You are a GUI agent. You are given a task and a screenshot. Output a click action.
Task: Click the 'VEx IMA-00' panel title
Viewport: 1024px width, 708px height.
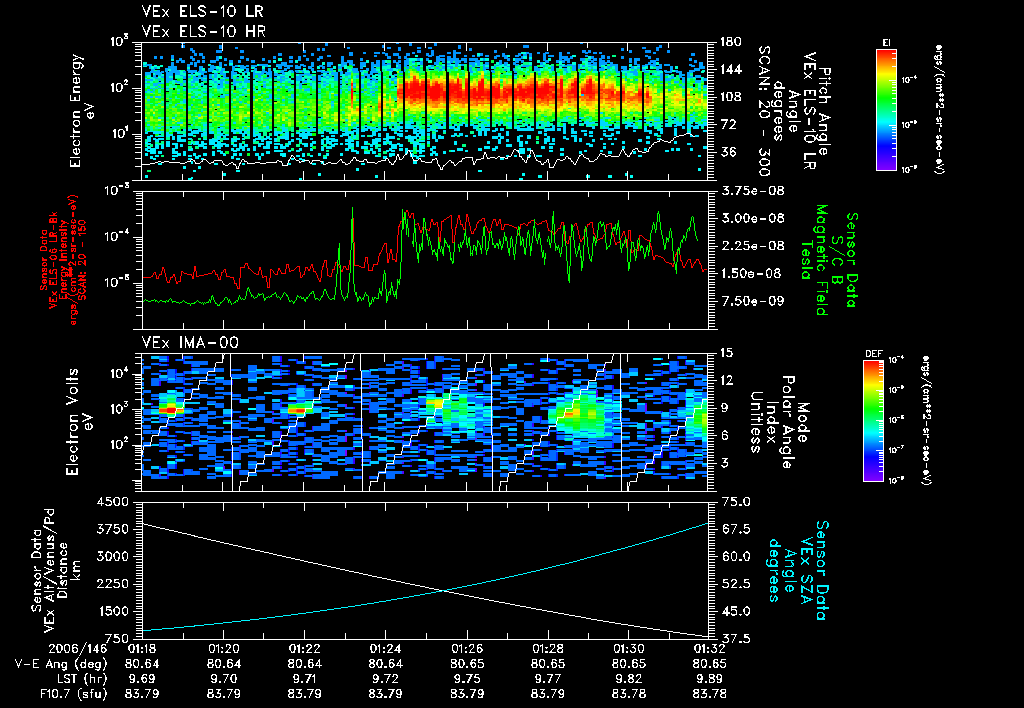pyautogui.click(x=190, y=342)
